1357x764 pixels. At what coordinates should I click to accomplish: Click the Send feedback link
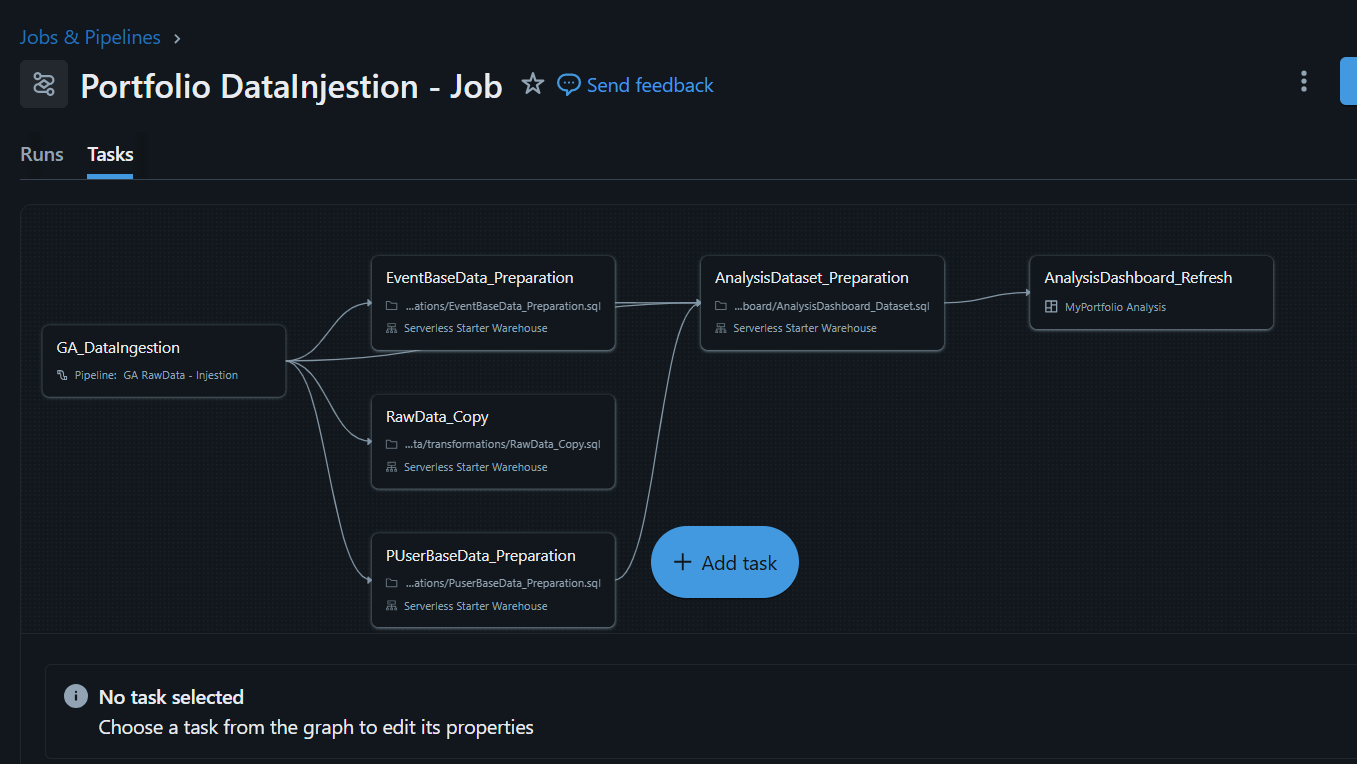tap(650, 85)
